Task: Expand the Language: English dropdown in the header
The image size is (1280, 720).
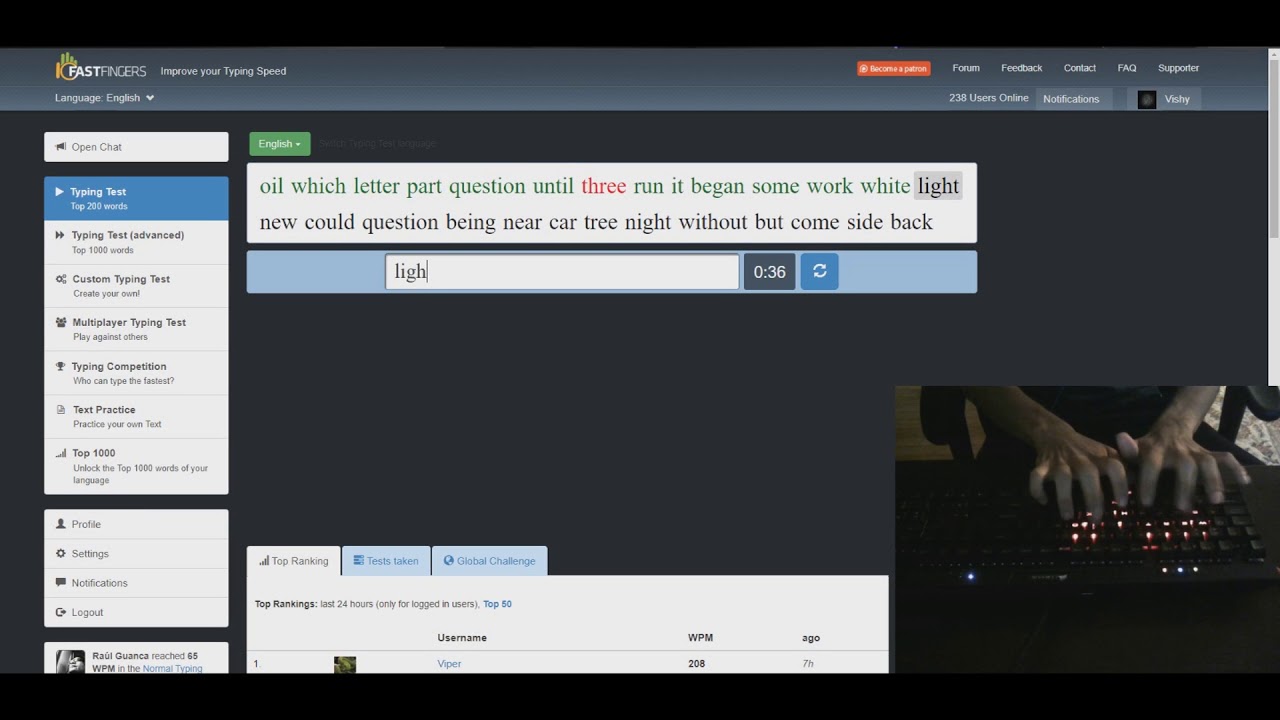Action: (104, 98)
